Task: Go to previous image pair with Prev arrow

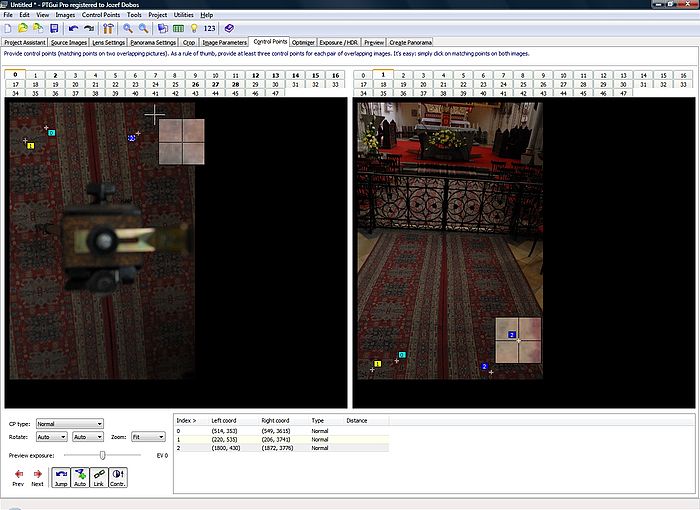Action: click(17, 474)
